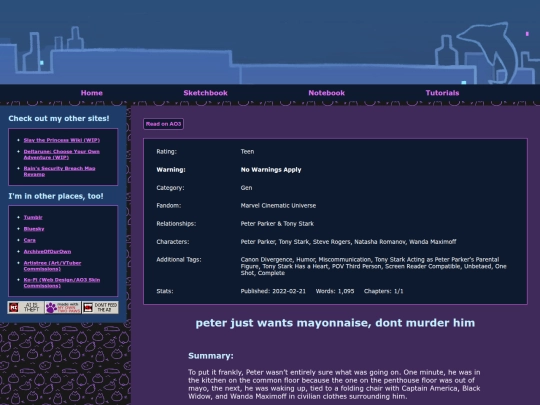Click the 'I'm in other places, too!' heading
The width and height of the screenshot is (540, 405).
(56, 196)
